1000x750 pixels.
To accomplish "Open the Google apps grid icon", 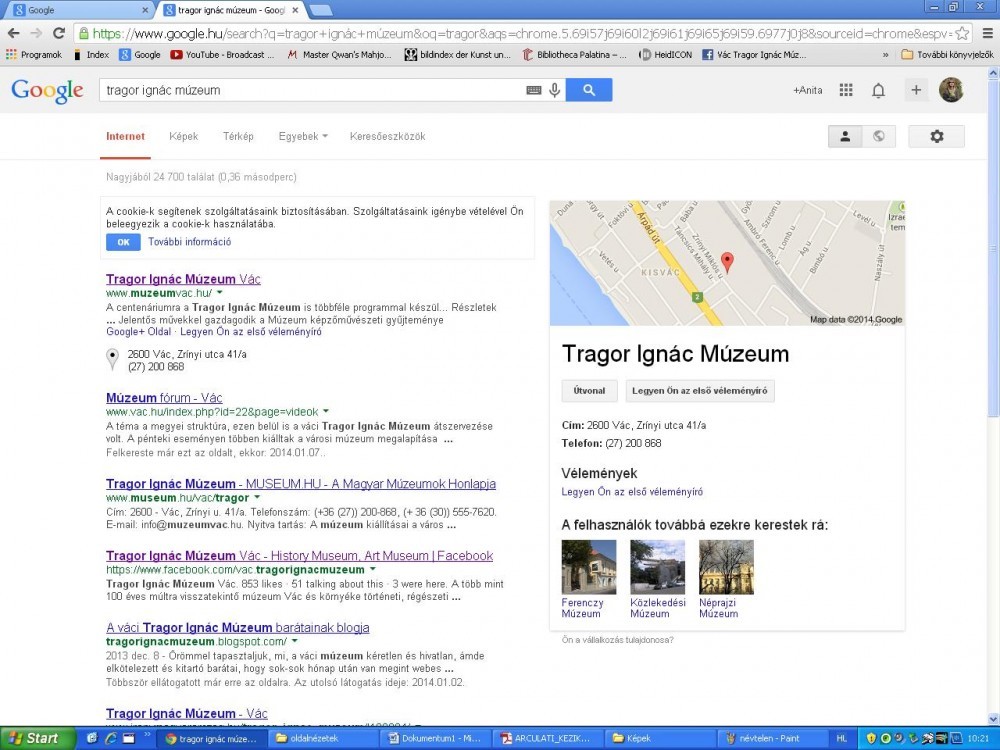I will [x=846, y=90].
